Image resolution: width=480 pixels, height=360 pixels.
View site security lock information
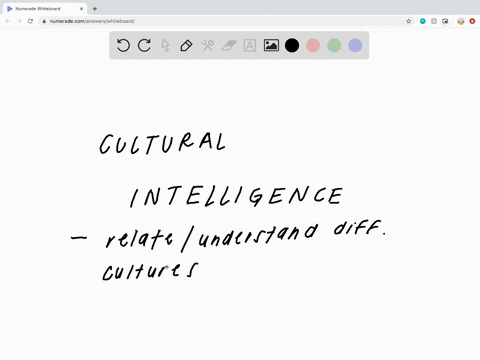coord(44,21)
